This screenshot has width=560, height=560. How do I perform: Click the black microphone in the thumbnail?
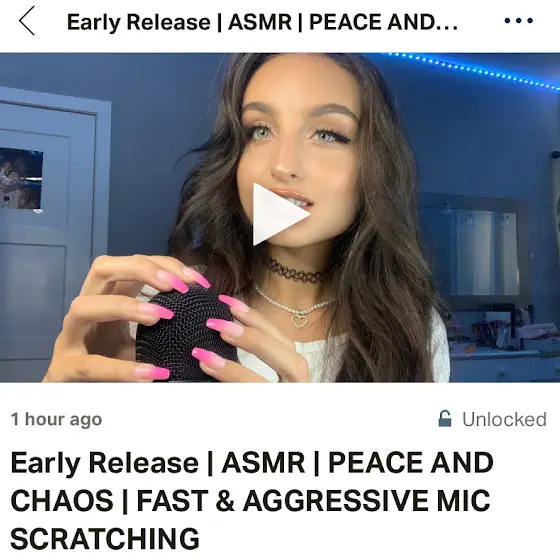click(187, 332)
